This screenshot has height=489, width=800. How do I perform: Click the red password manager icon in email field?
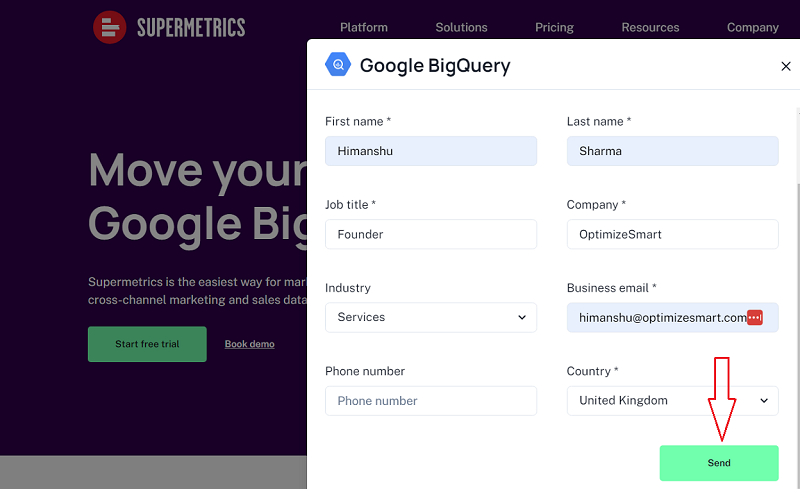coord(755,317)
